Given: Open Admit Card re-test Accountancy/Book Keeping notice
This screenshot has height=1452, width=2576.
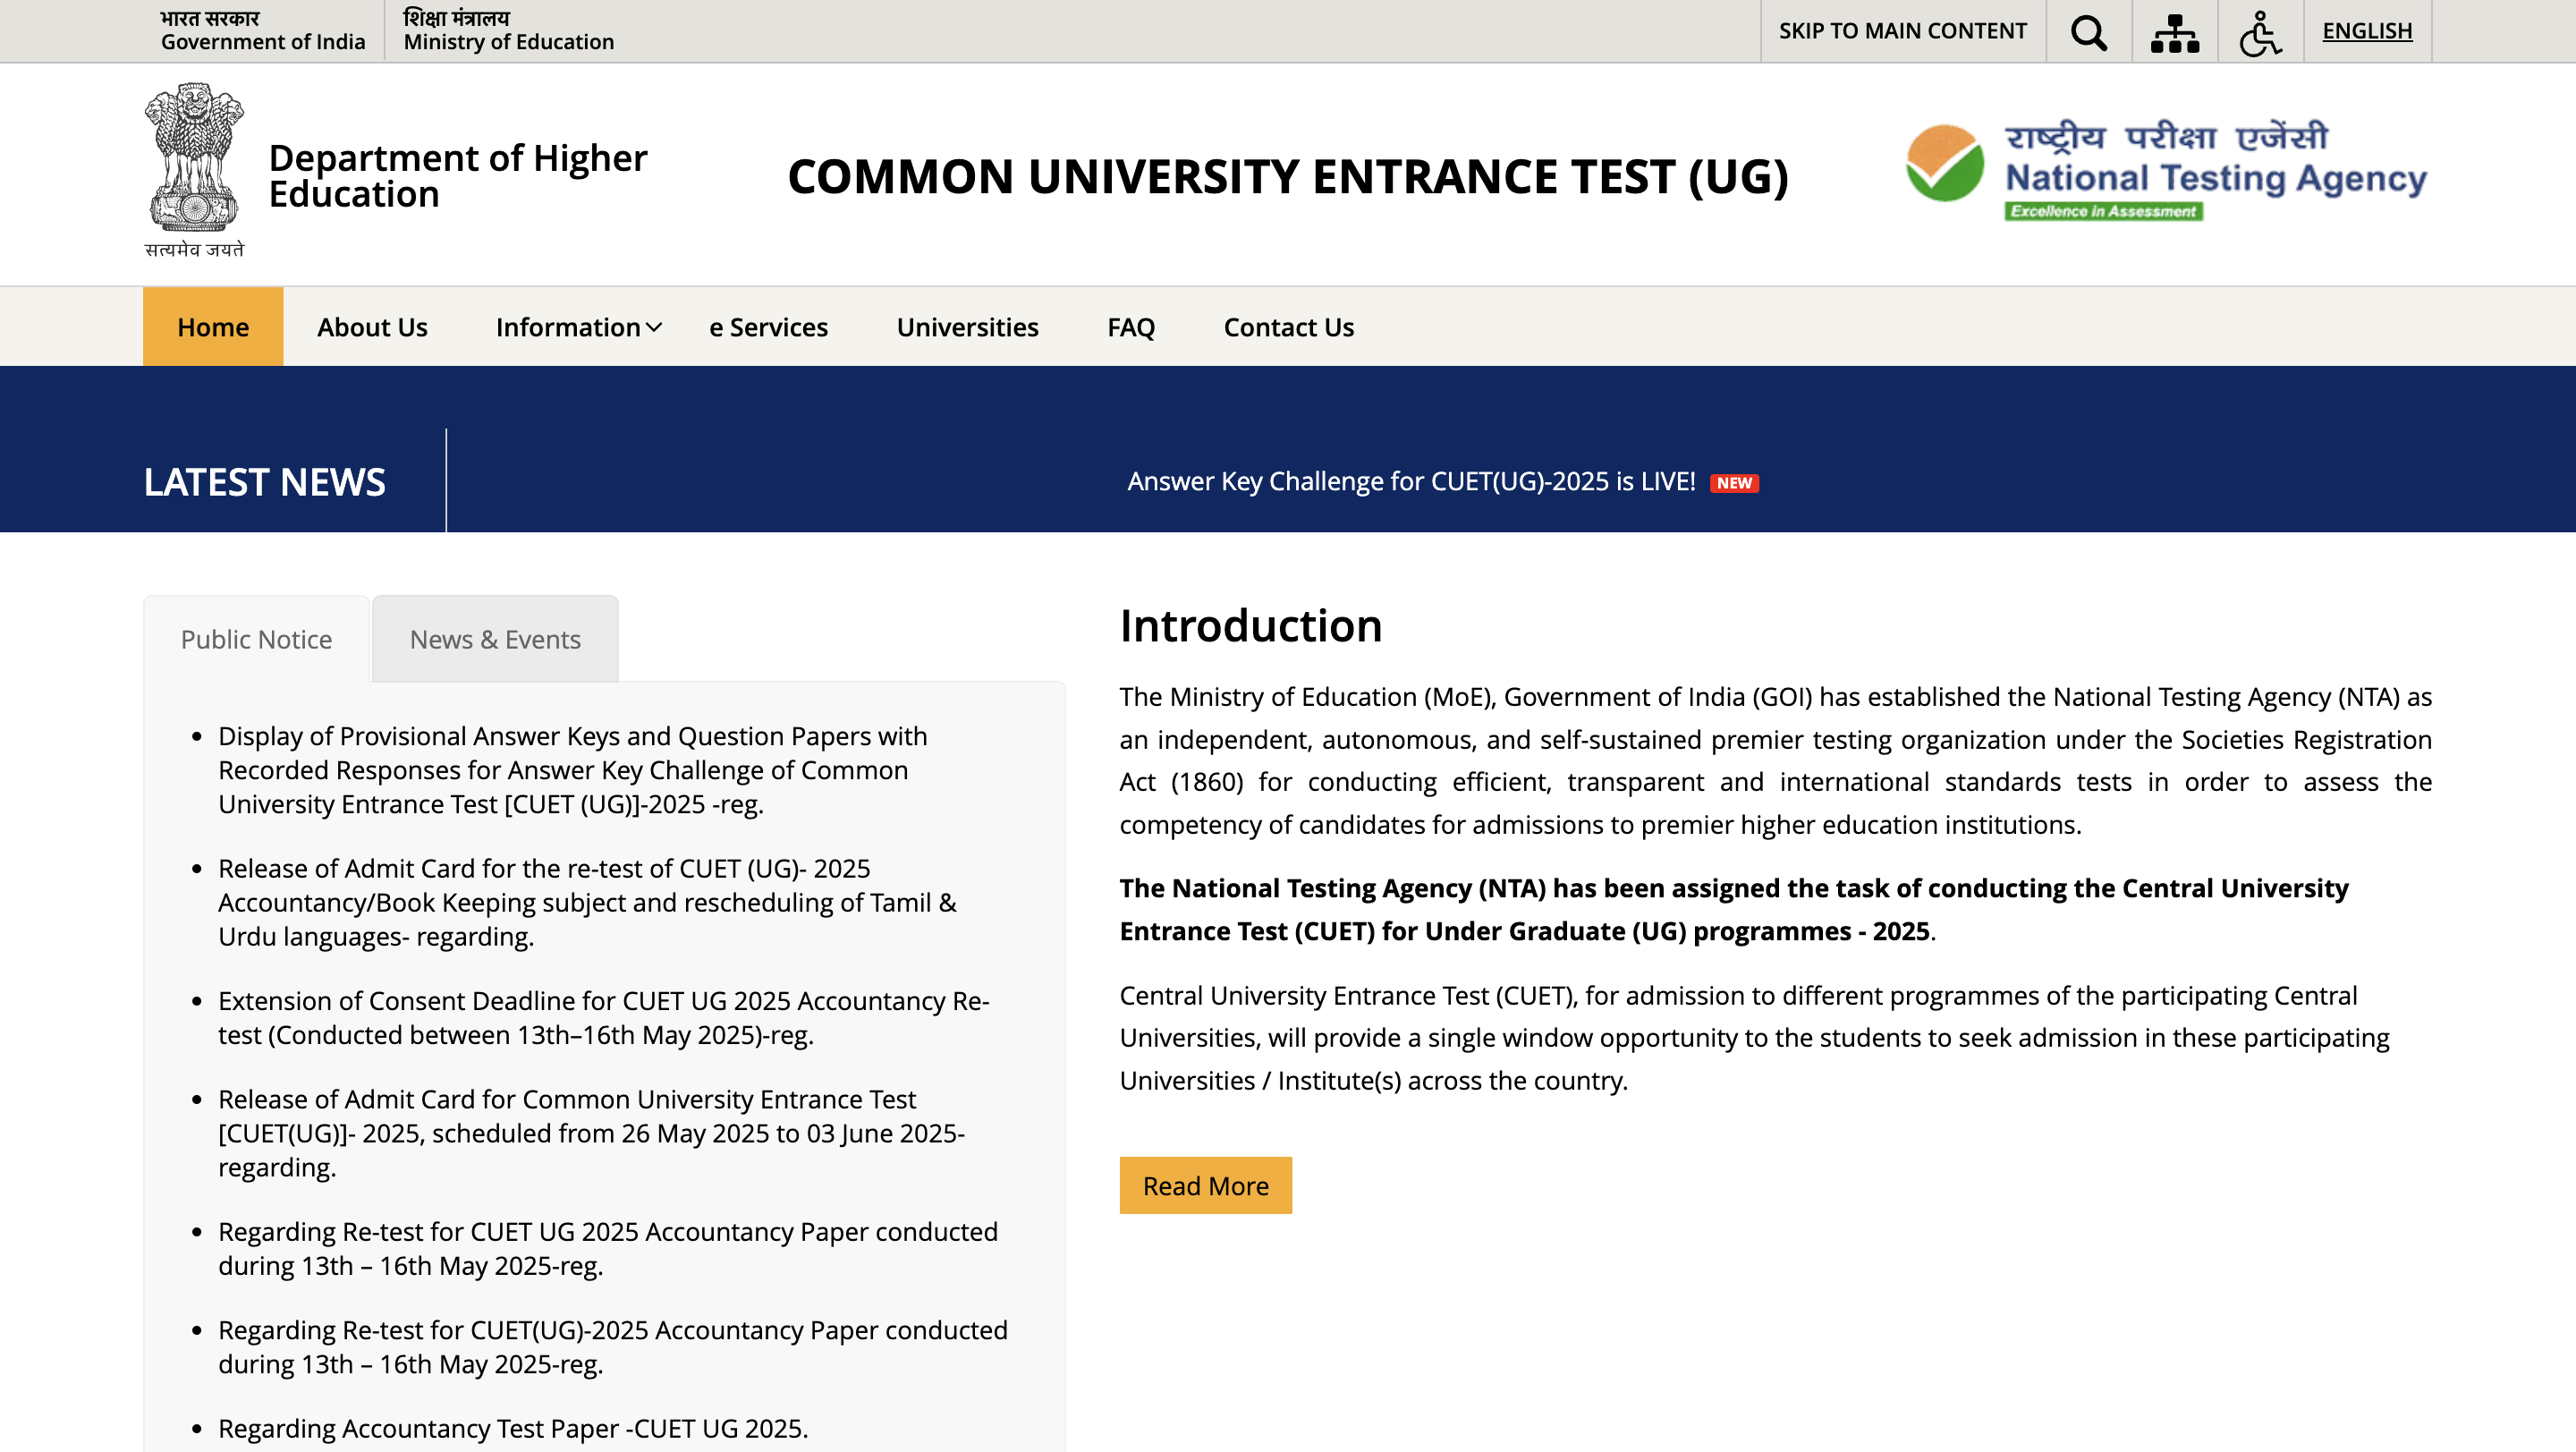Looking at the screenshot, I should pos(587,902).
